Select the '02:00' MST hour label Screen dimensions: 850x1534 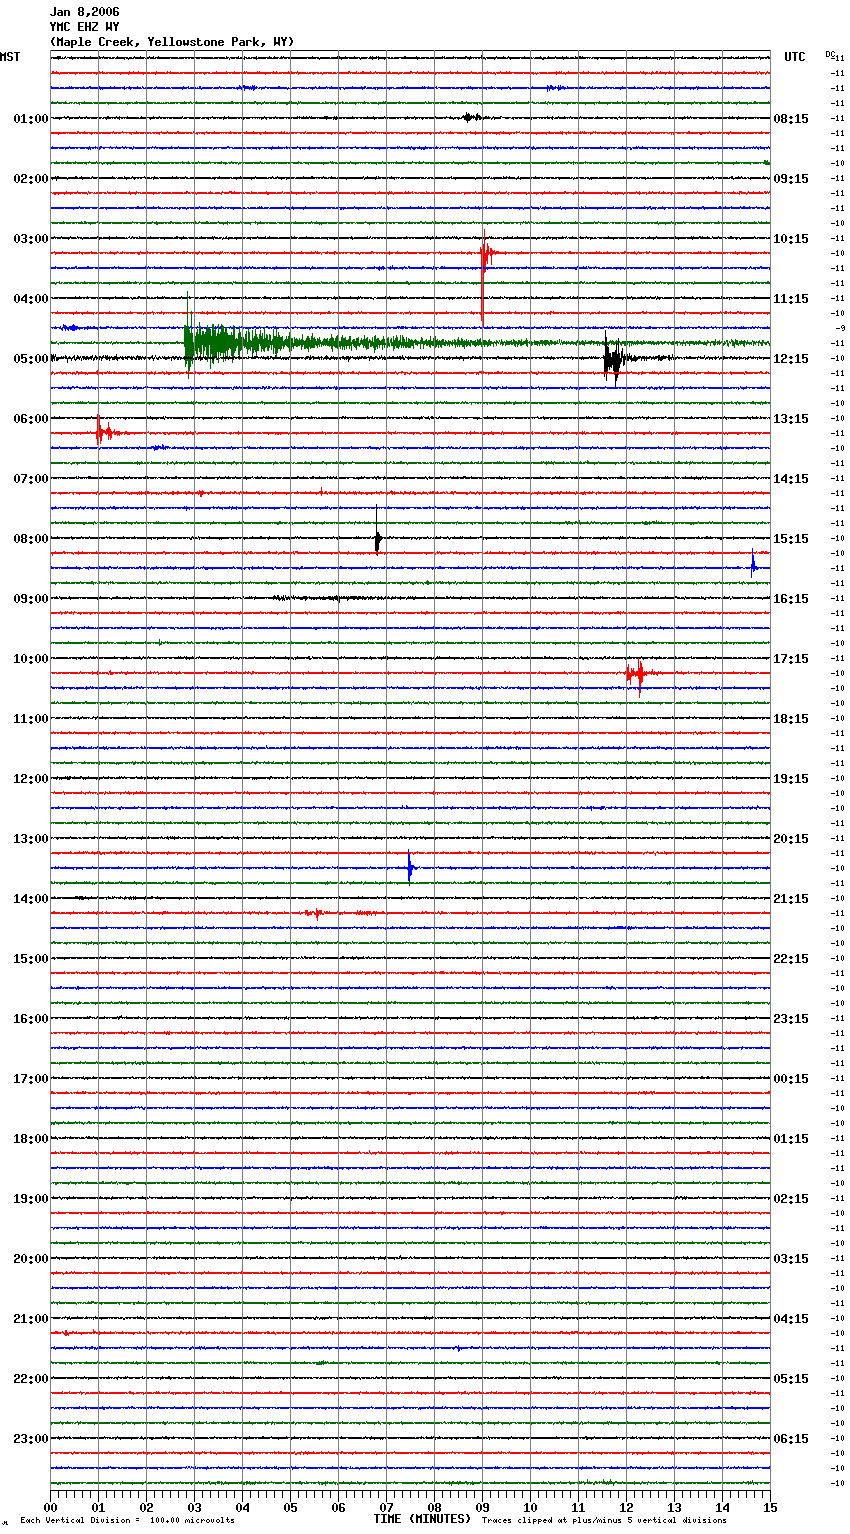31,179
